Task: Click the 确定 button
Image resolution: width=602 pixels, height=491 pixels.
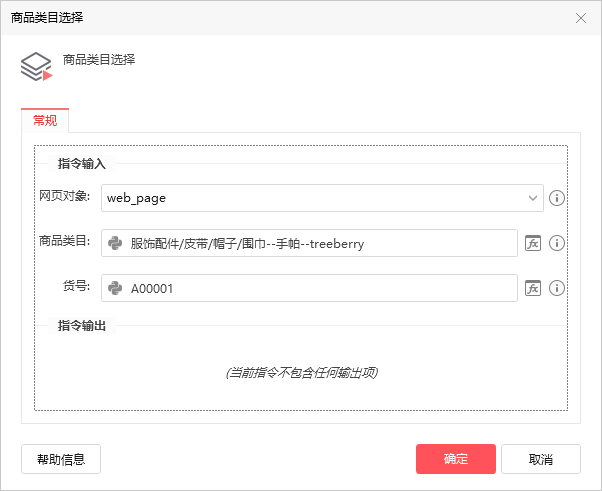Action: pyautogui.click(x=456, y=459)
